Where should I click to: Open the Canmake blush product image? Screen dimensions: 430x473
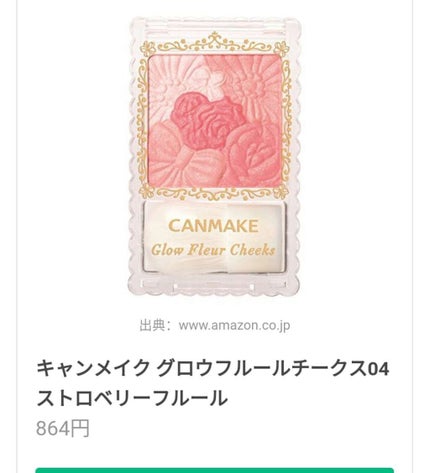click(215, 157)
